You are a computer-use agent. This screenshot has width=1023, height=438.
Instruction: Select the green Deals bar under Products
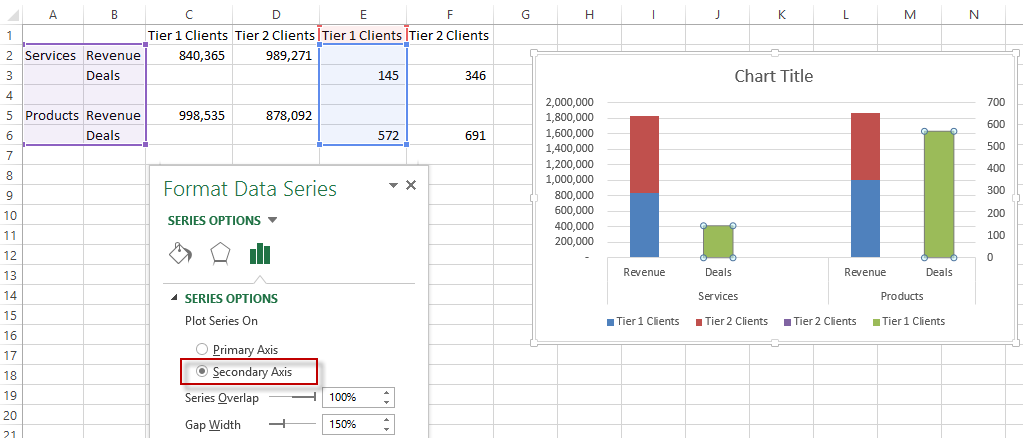(x=938, y=194)
